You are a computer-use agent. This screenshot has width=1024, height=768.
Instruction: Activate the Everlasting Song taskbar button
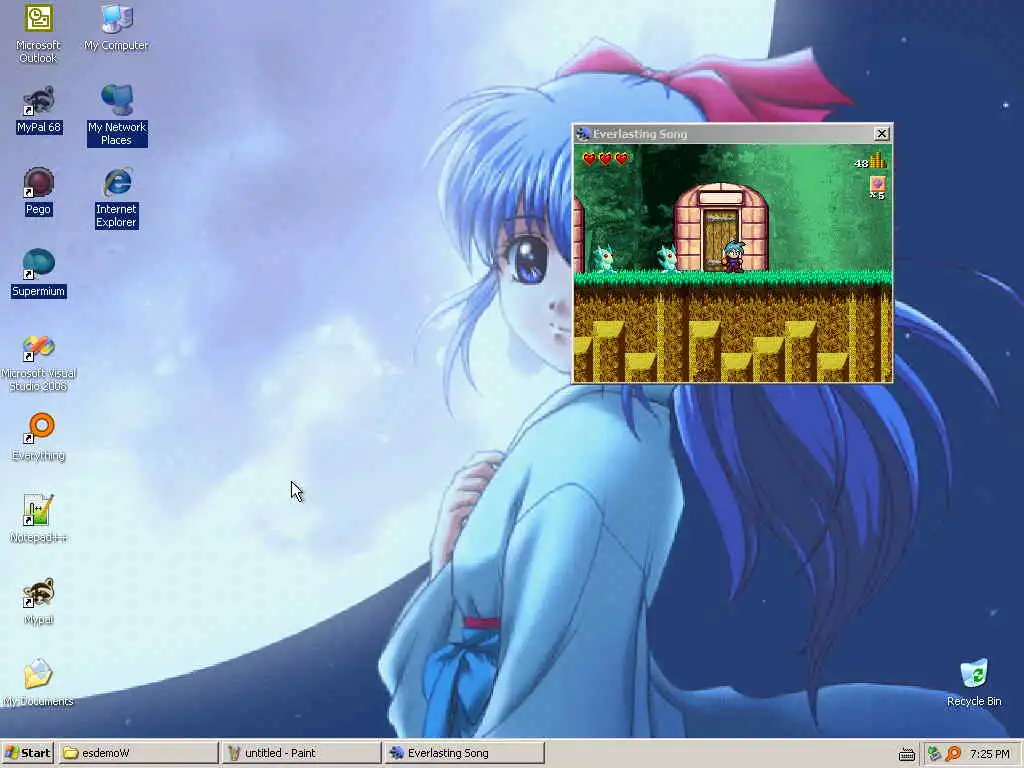click(x=464, y=753)
